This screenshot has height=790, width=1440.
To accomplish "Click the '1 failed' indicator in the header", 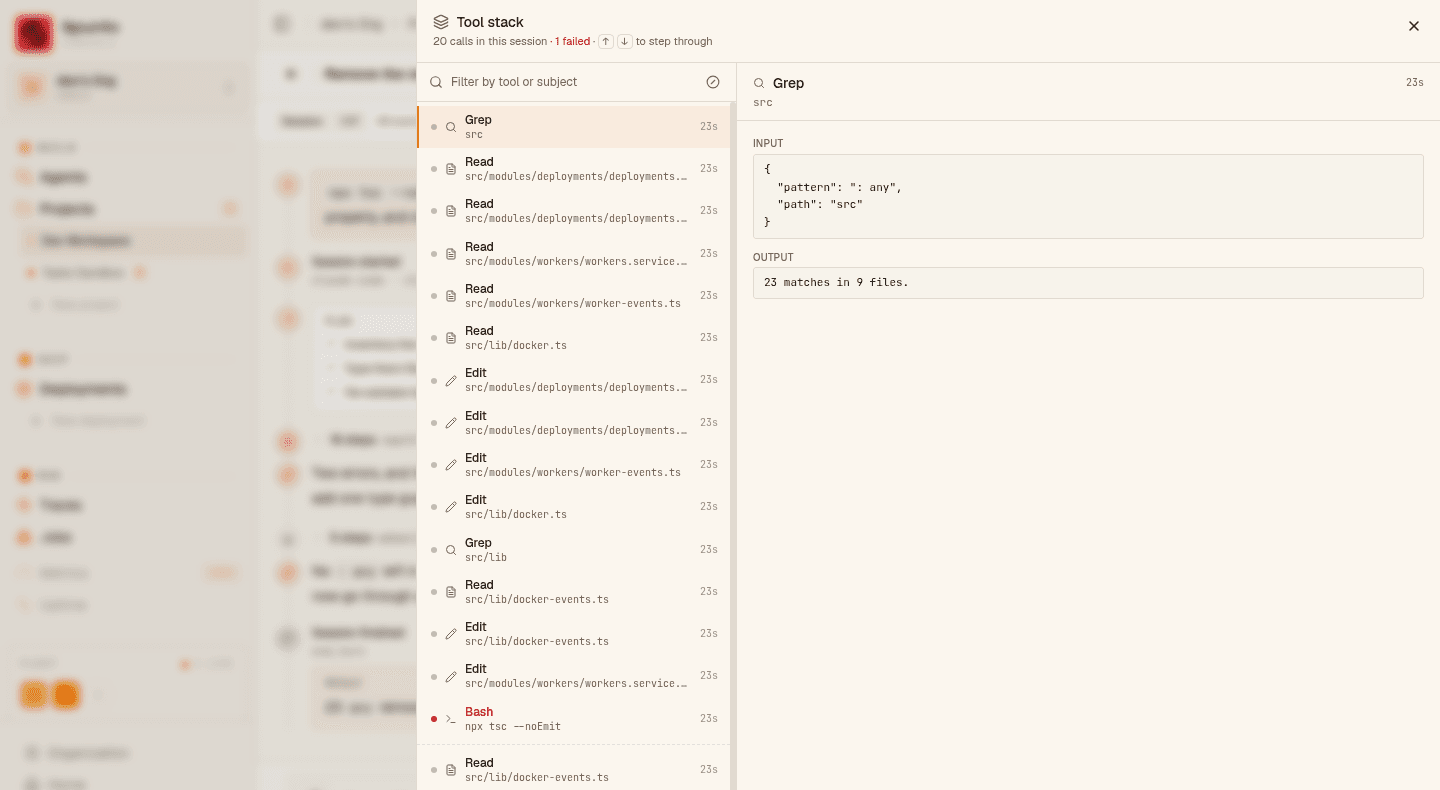I will point(573,42).
